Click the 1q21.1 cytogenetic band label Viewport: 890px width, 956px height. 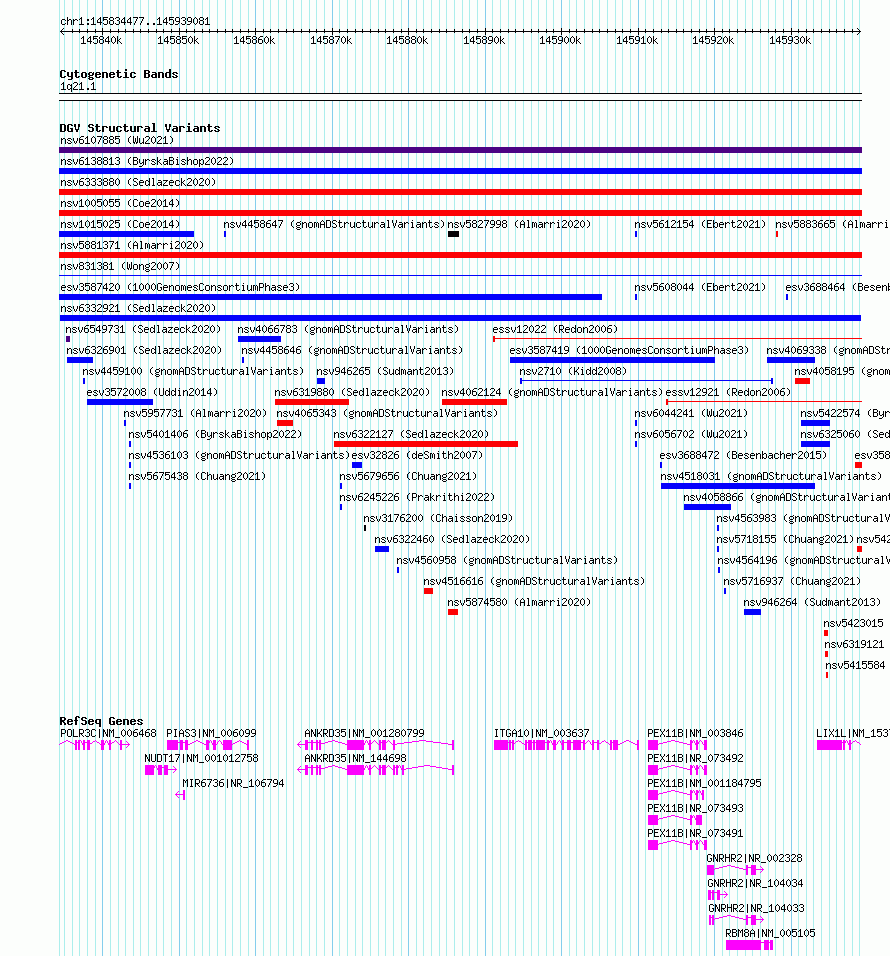78,87
